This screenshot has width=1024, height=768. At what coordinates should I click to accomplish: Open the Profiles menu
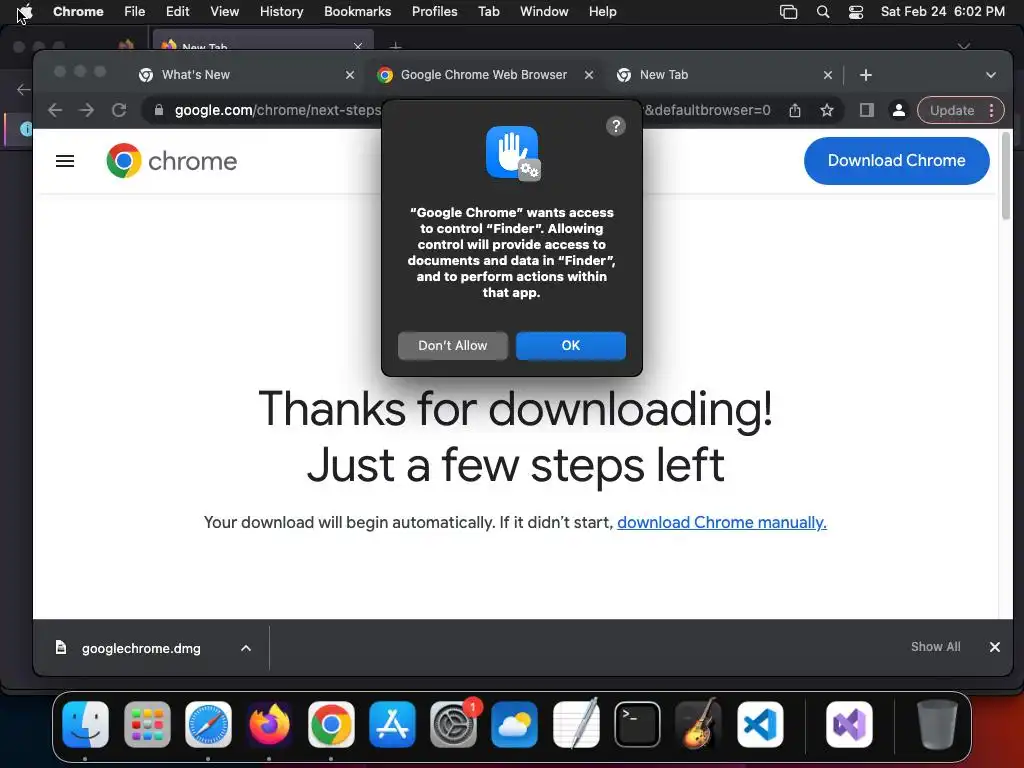[x=434, y=12]
